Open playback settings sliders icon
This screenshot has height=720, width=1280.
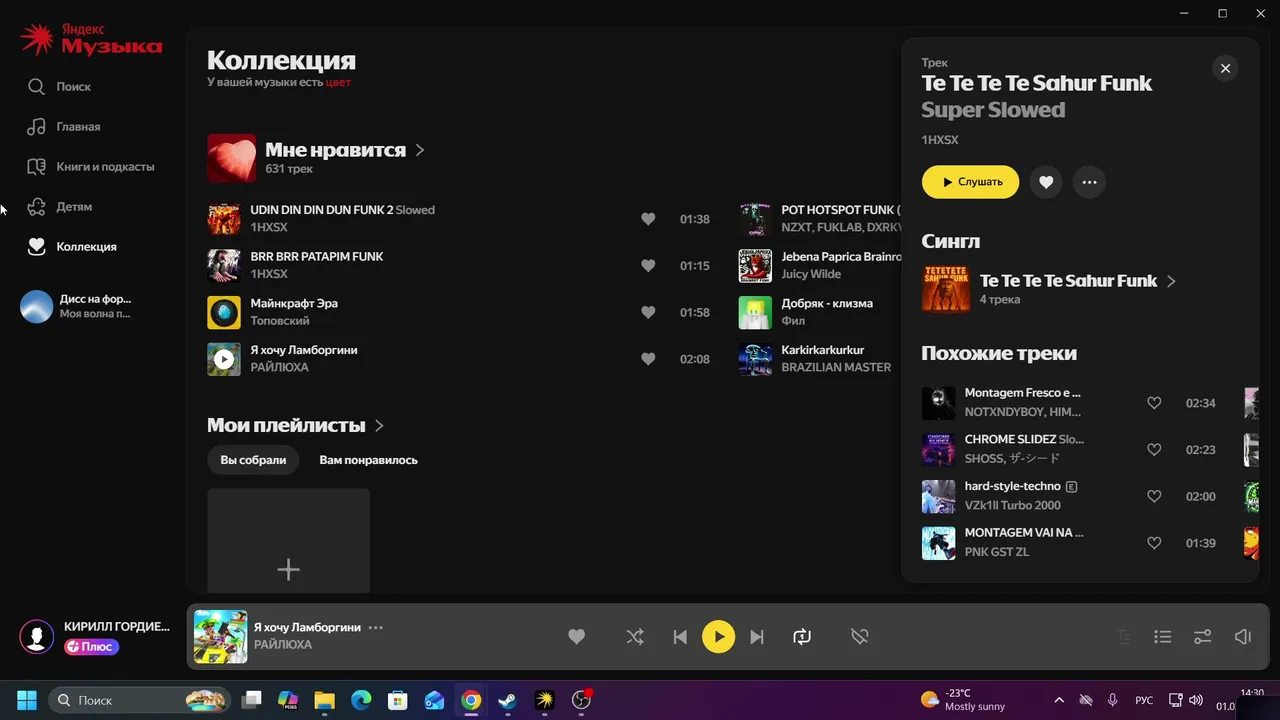click(1203, 637)
